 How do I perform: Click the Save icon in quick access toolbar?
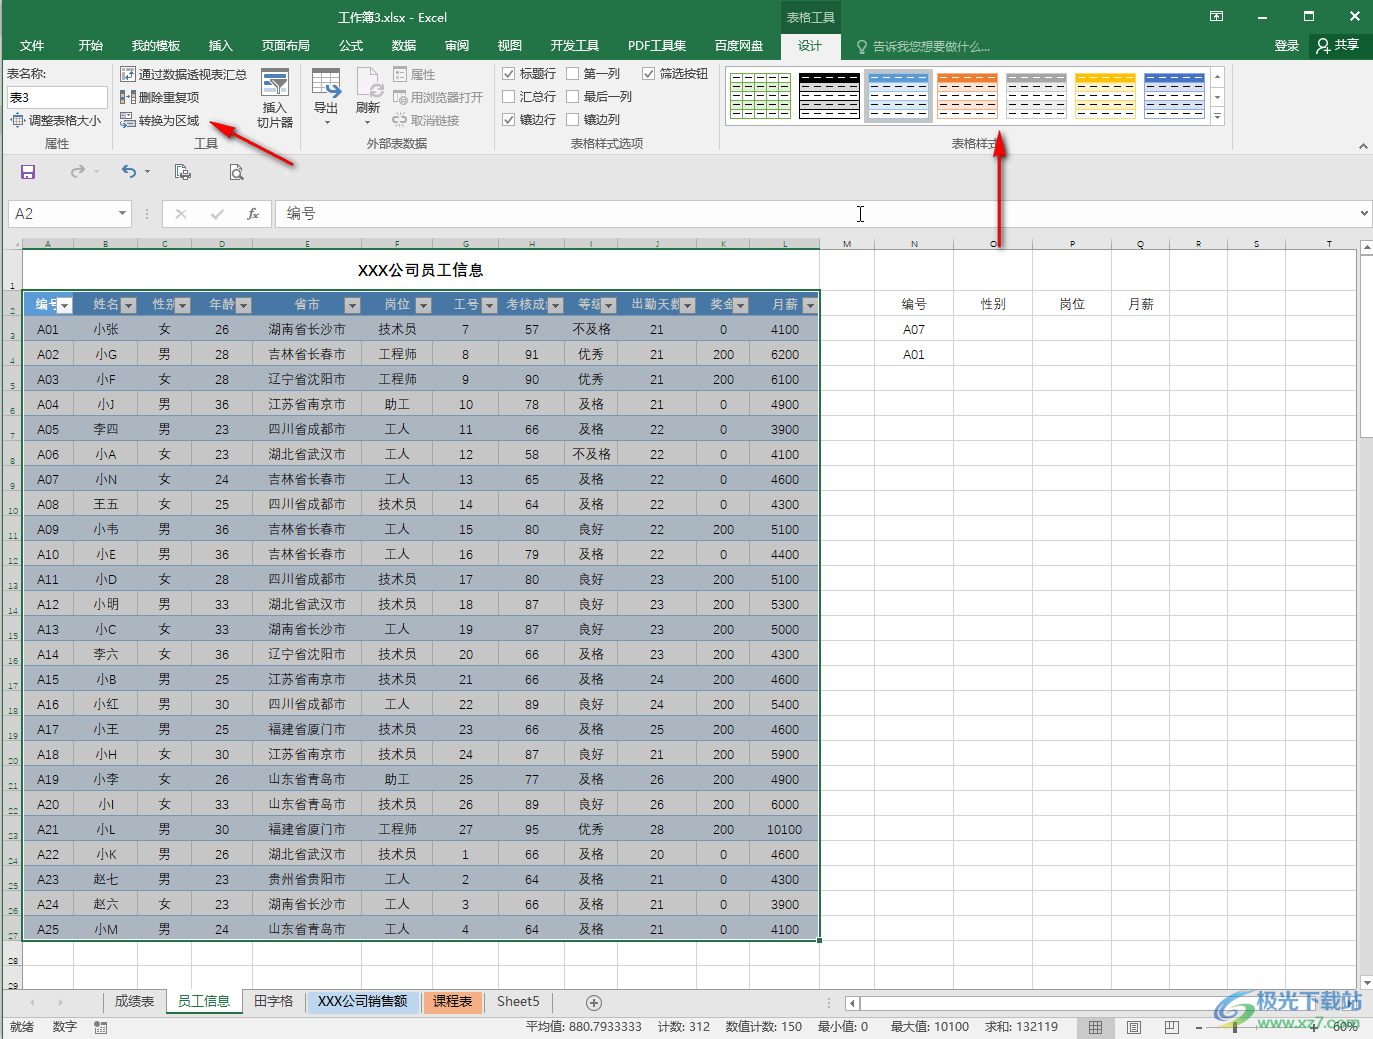28,172
